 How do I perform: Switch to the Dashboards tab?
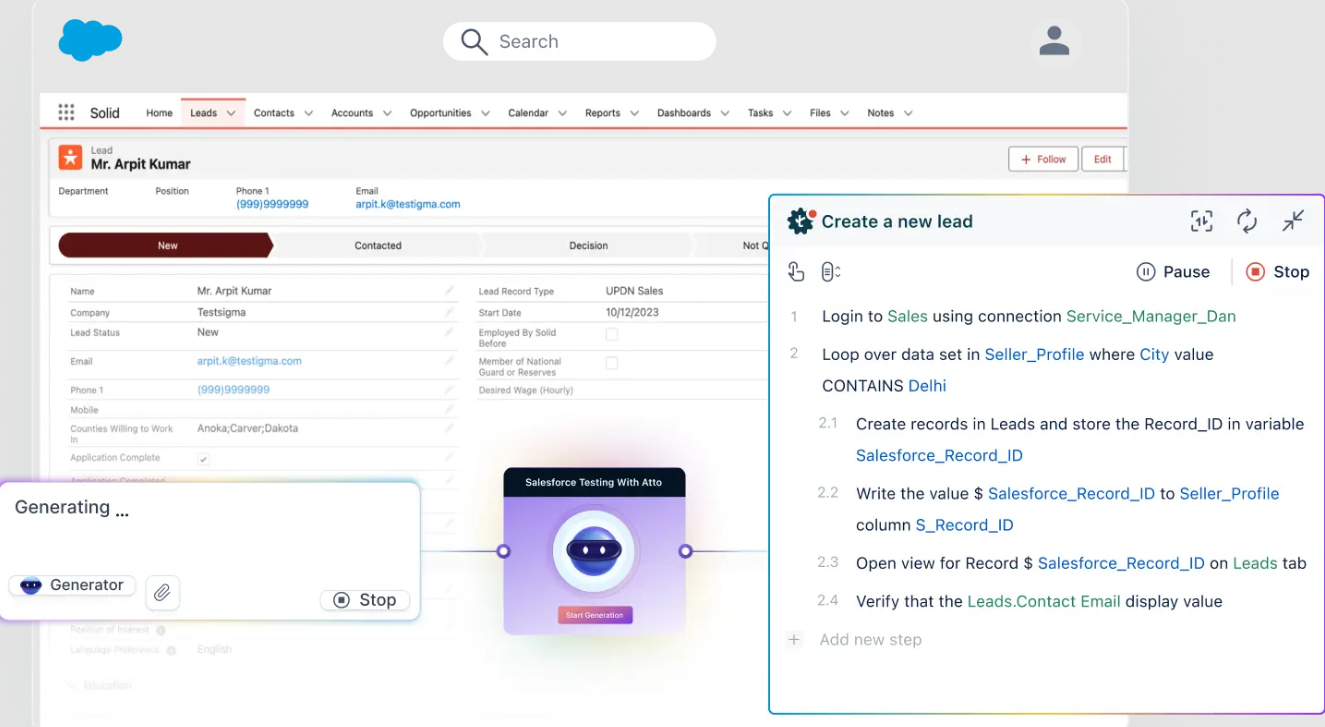coord(684,113)
